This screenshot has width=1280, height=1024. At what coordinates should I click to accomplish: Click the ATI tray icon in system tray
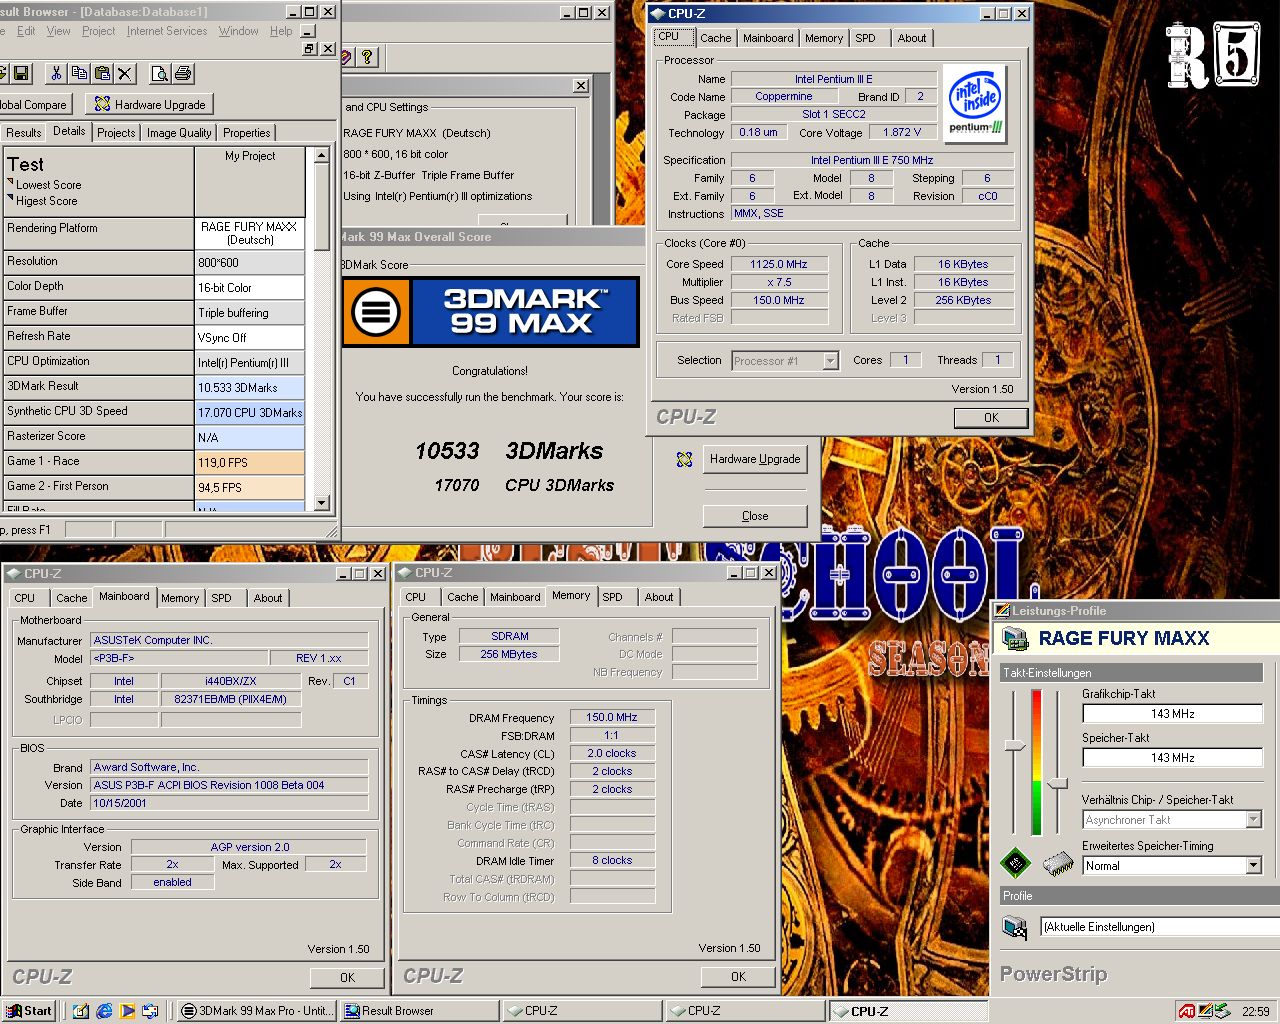(1186, 1011)
